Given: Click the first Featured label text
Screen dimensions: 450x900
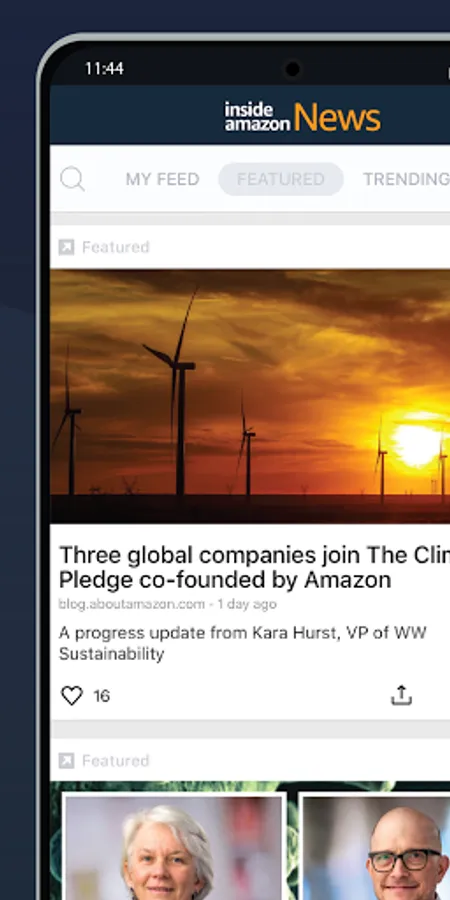Looking at the screenshot, I should click(115, 247).
